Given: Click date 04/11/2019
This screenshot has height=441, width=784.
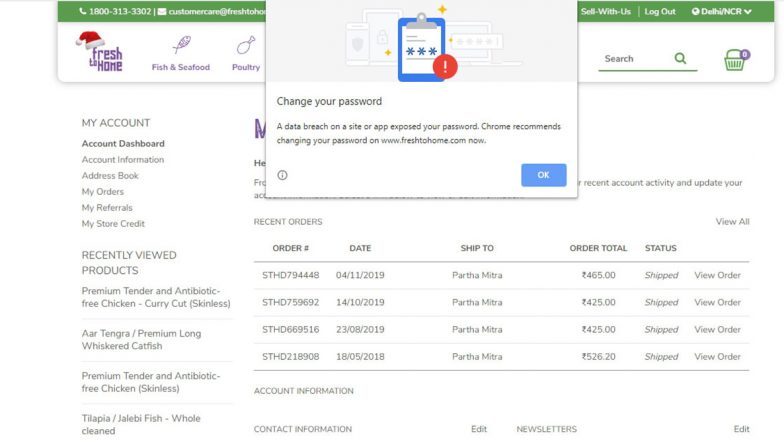Looking at the screenshot, I should click(x=360, y=275).
